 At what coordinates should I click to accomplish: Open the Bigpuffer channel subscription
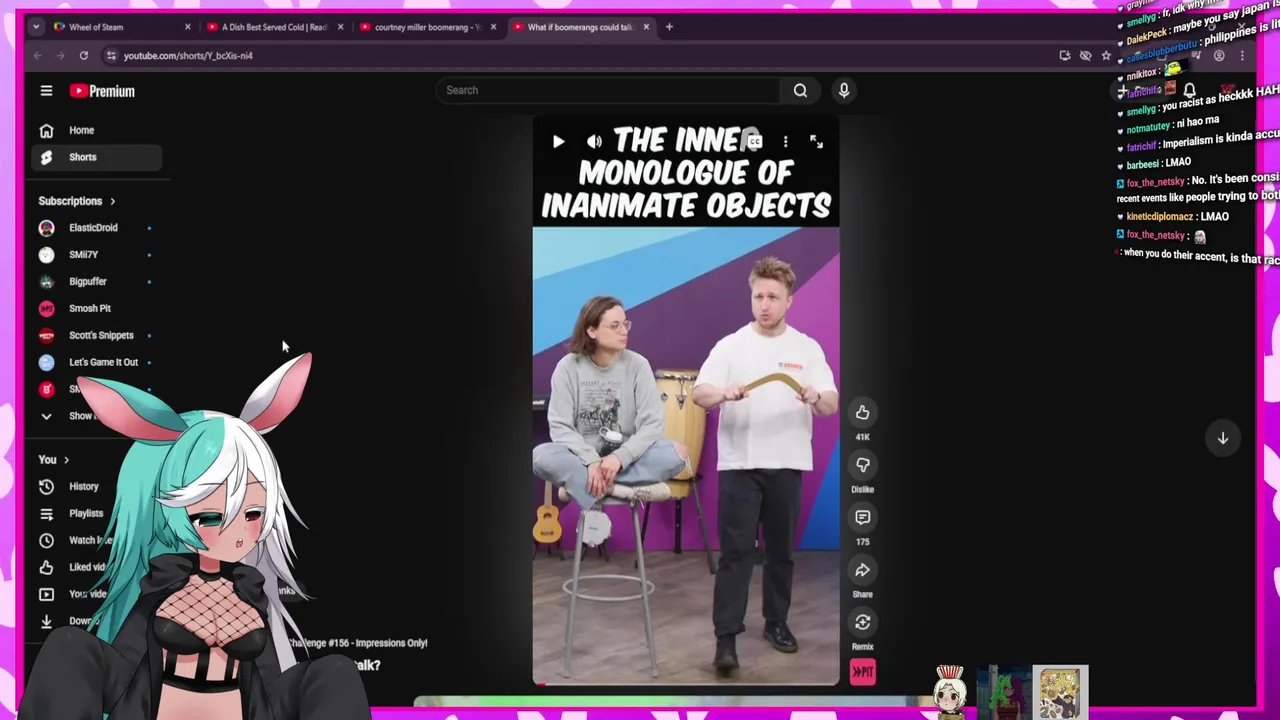(x=97, y=282)
